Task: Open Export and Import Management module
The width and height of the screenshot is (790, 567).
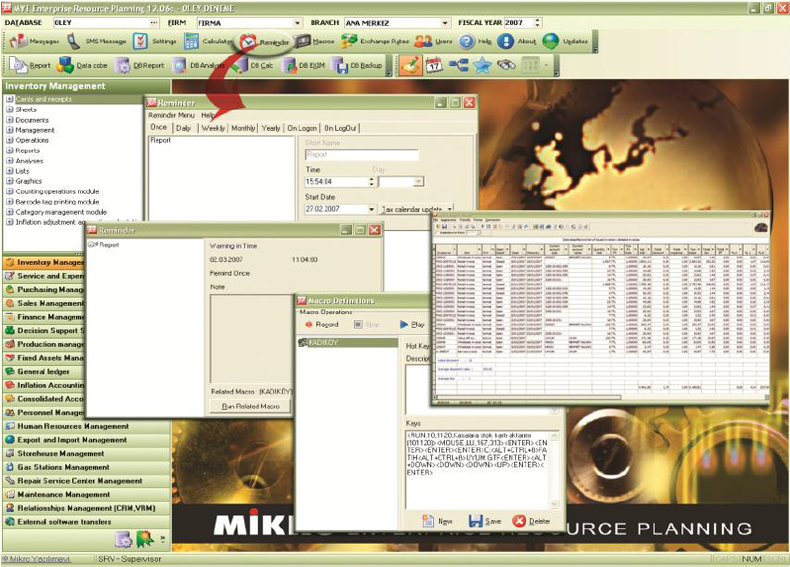Action: [x=87, y=439]
